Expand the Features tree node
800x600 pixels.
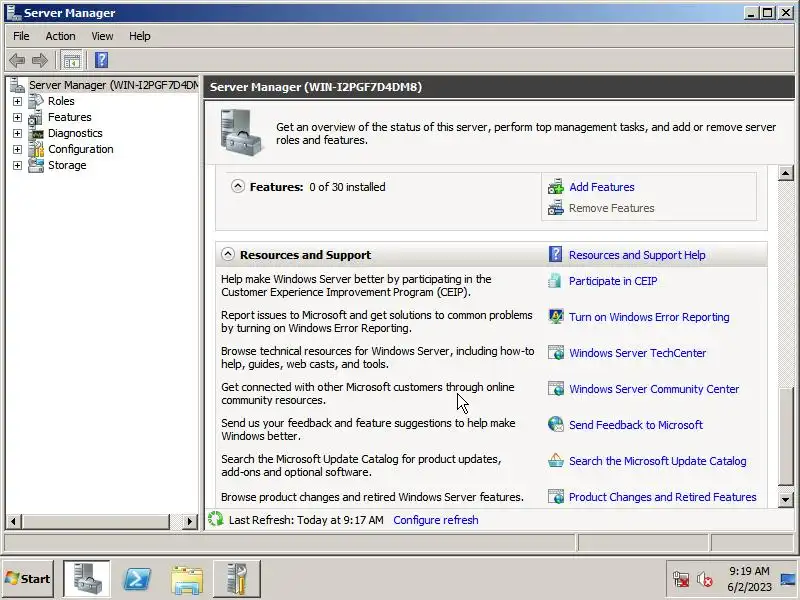coord(17,117)
